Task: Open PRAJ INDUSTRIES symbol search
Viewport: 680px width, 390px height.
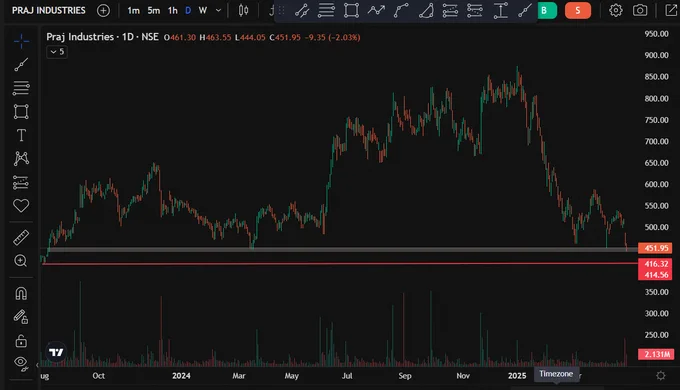Action: [x=49, y=10]
